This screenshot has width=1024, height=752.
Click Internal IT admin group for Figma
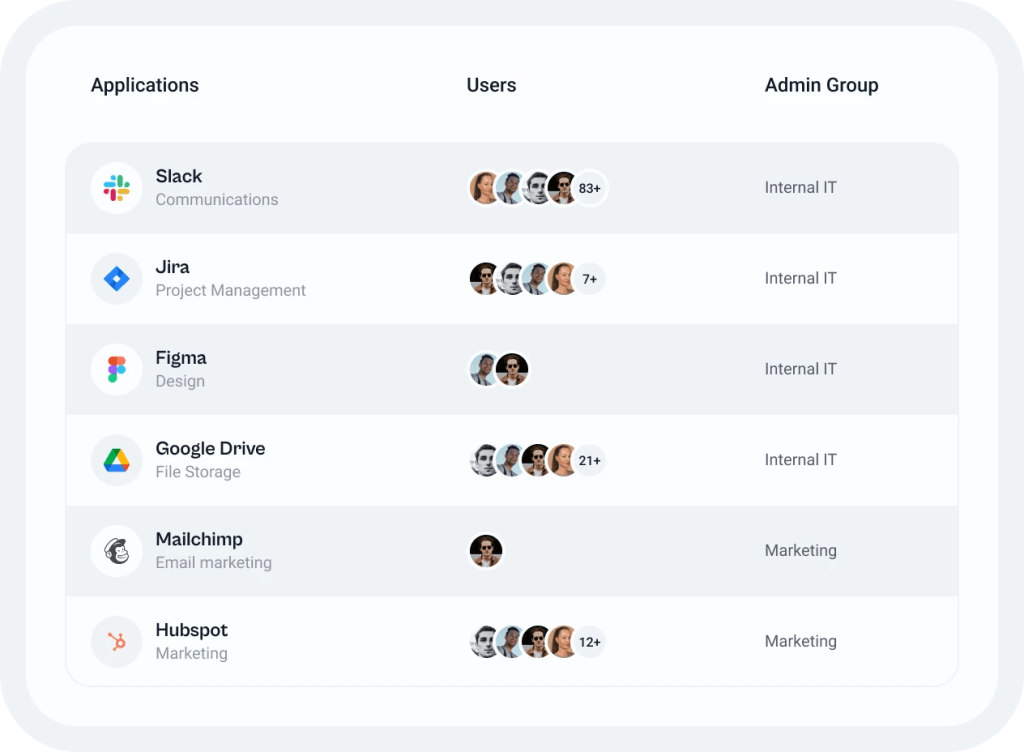tap(801, 369)
